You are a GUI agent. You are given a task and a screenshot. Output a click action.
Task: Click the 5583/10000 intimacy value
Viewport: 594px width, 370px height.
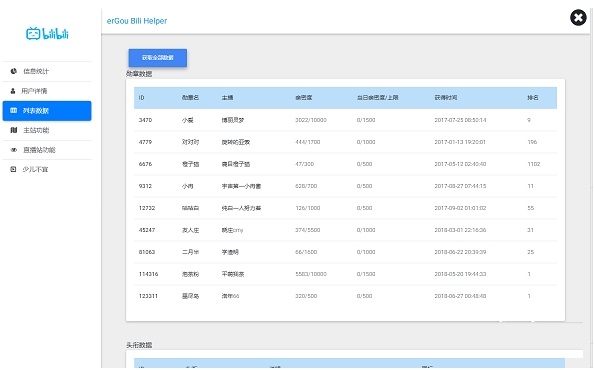coord(311,274)
